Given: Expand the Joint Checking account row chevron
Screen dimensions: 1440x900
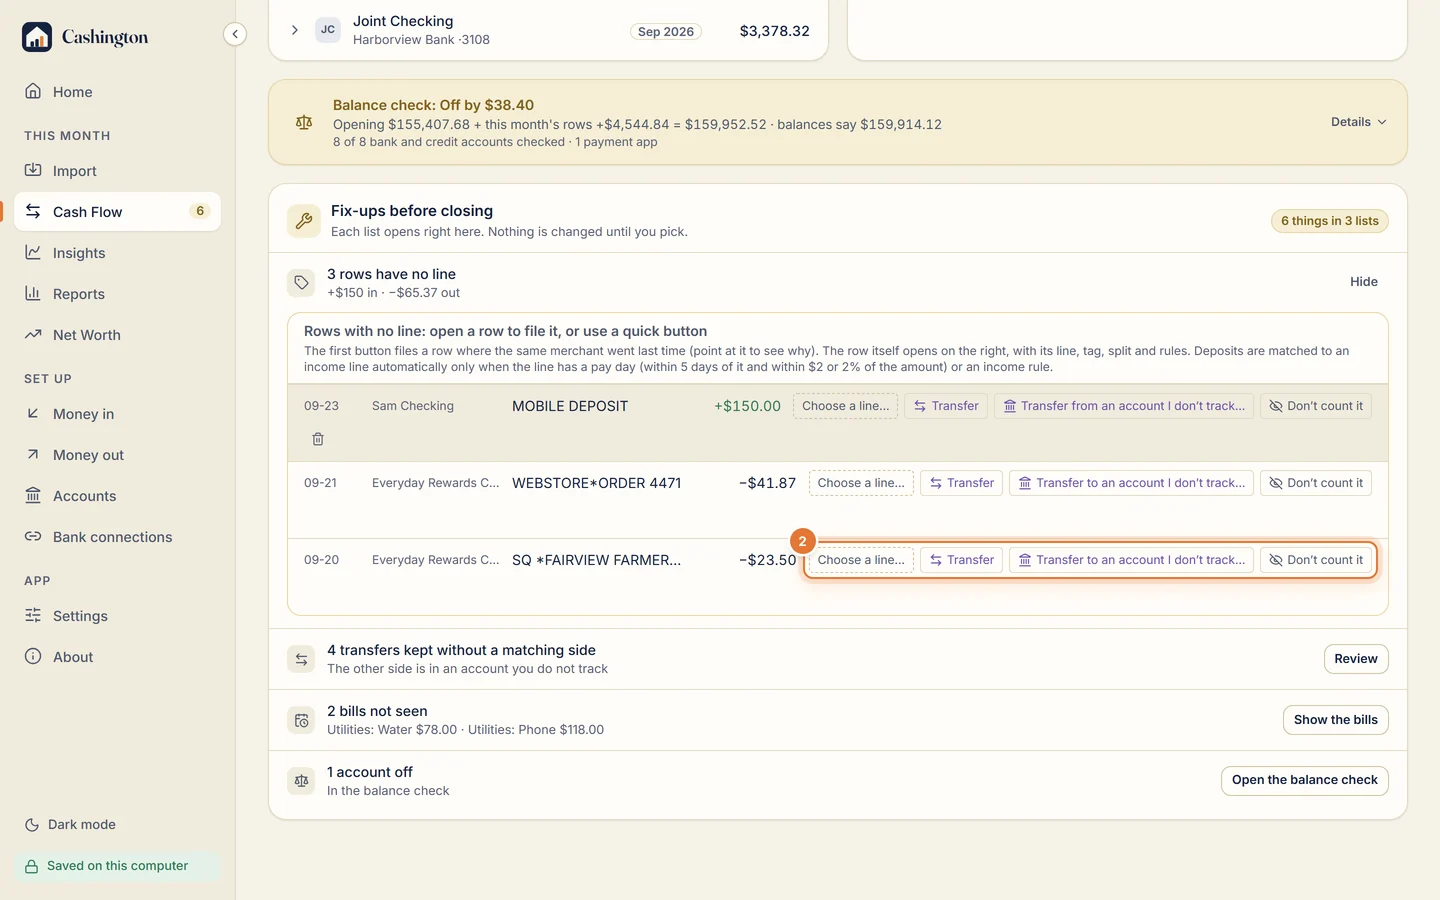Looking at the screenshot, I should point(294,30).
